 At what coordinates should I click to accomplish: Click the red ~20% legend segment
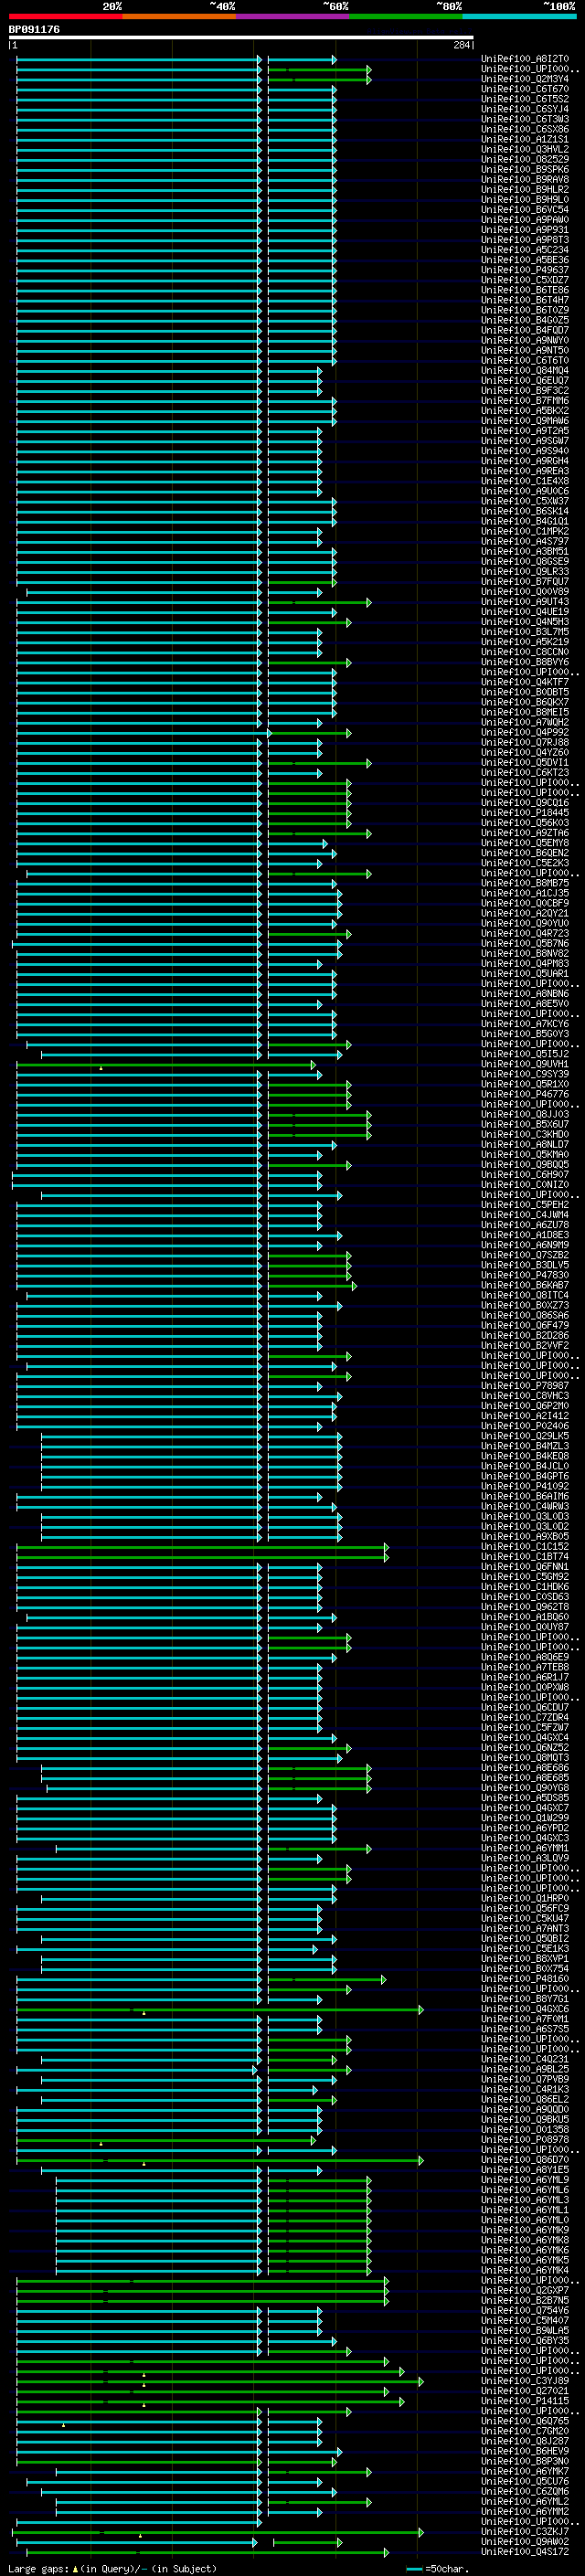(66, 16)
